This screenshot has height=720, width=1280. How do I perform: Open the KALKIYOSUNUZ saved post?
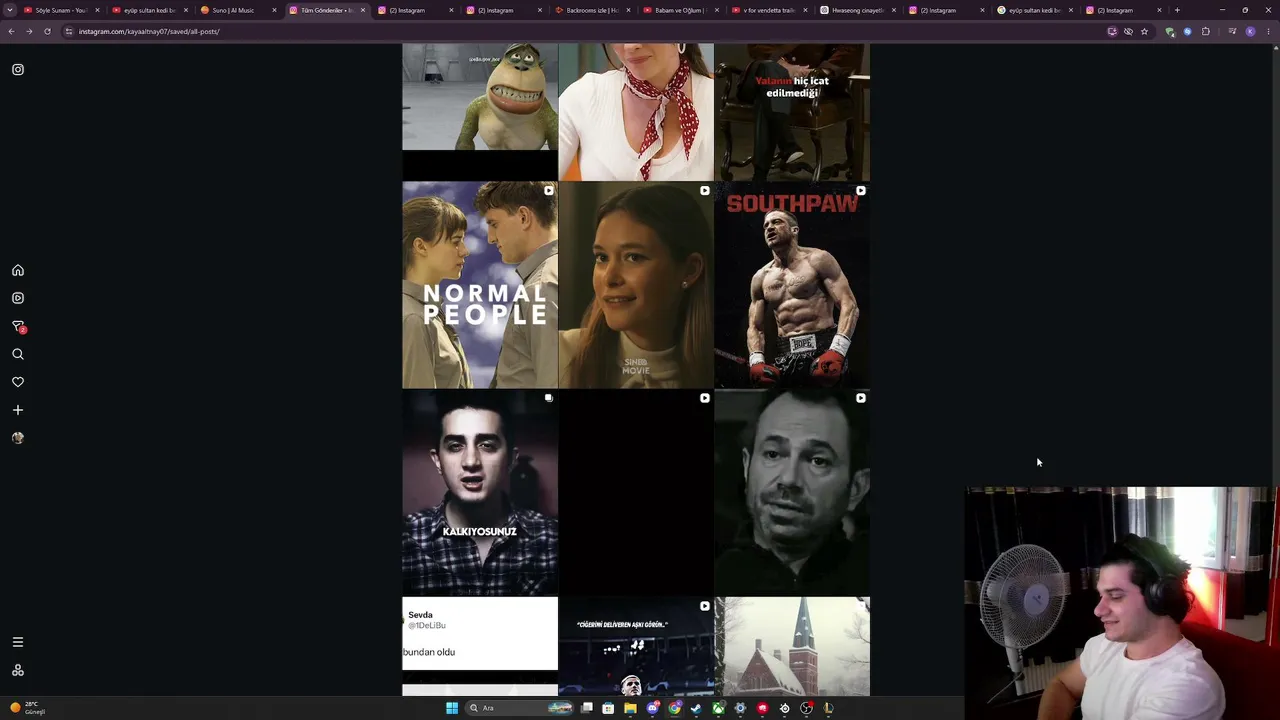pos(480,493)
